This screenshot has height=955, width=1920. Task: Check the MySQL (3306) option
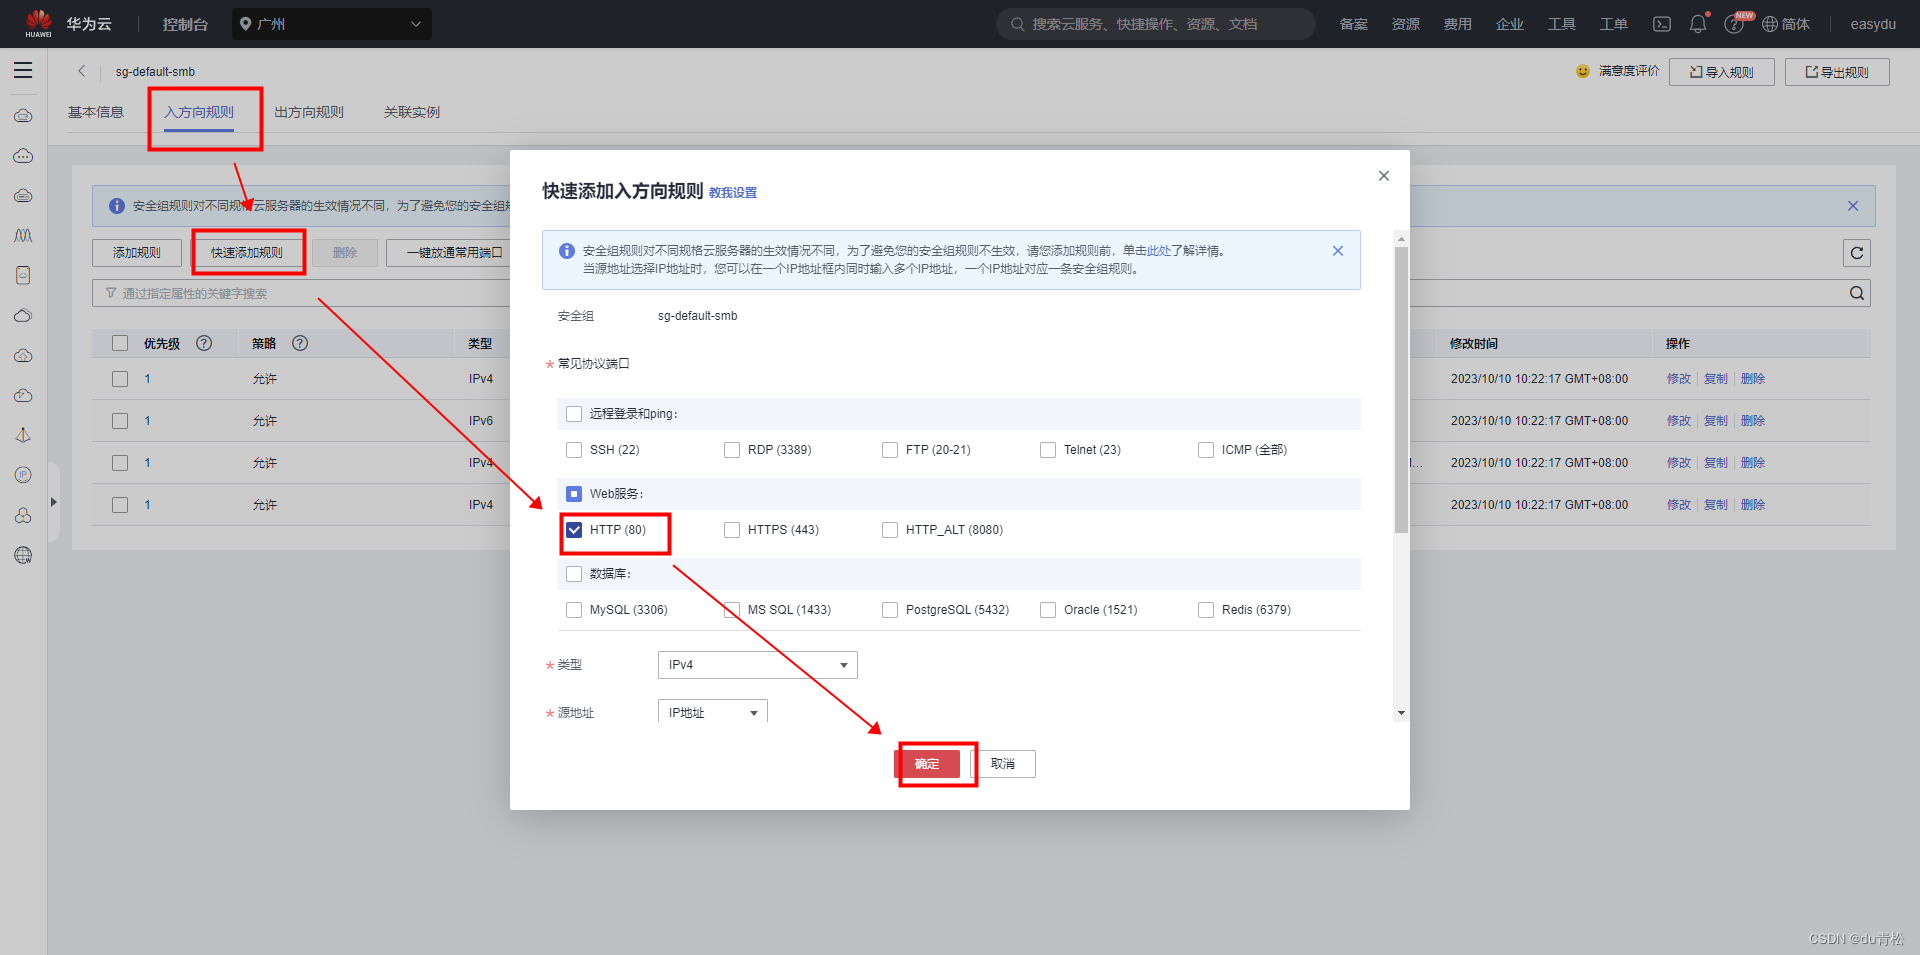[574, 610]
